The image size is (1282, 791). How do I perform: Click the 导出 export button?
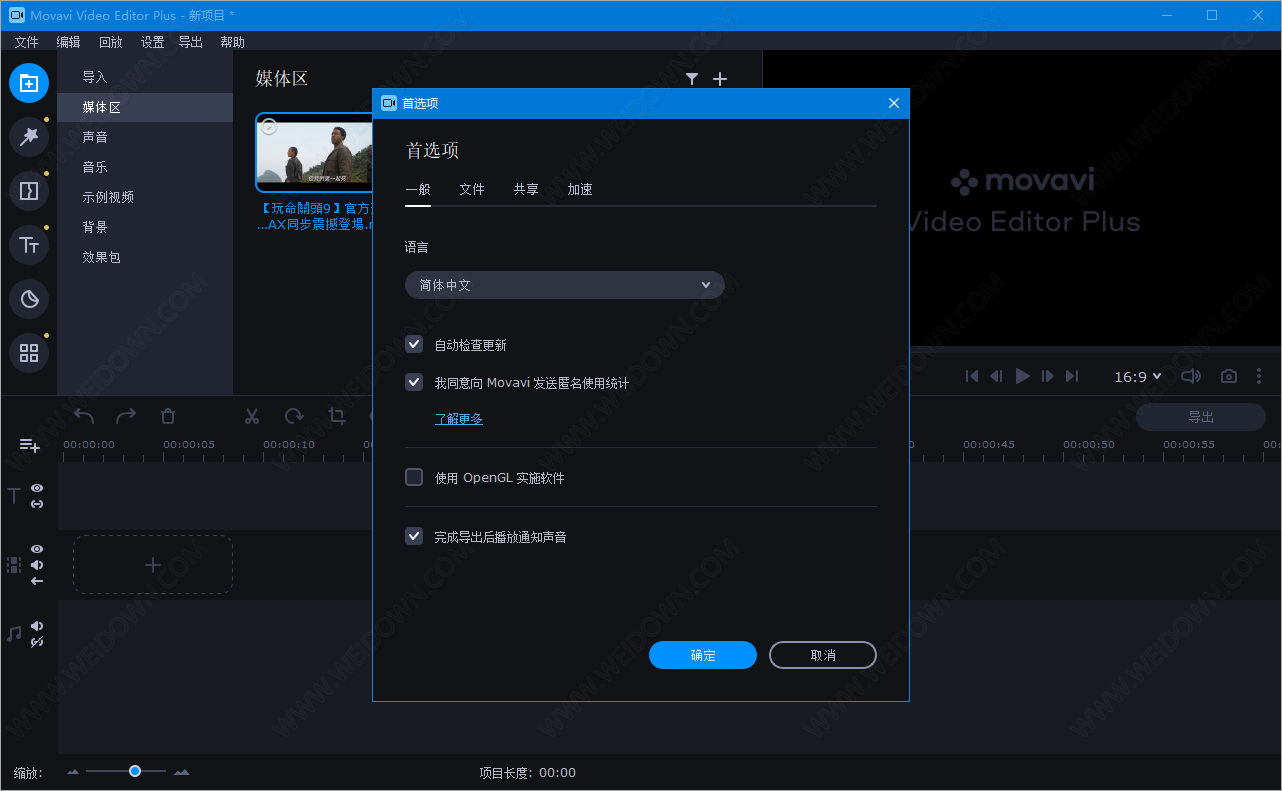1201,417
